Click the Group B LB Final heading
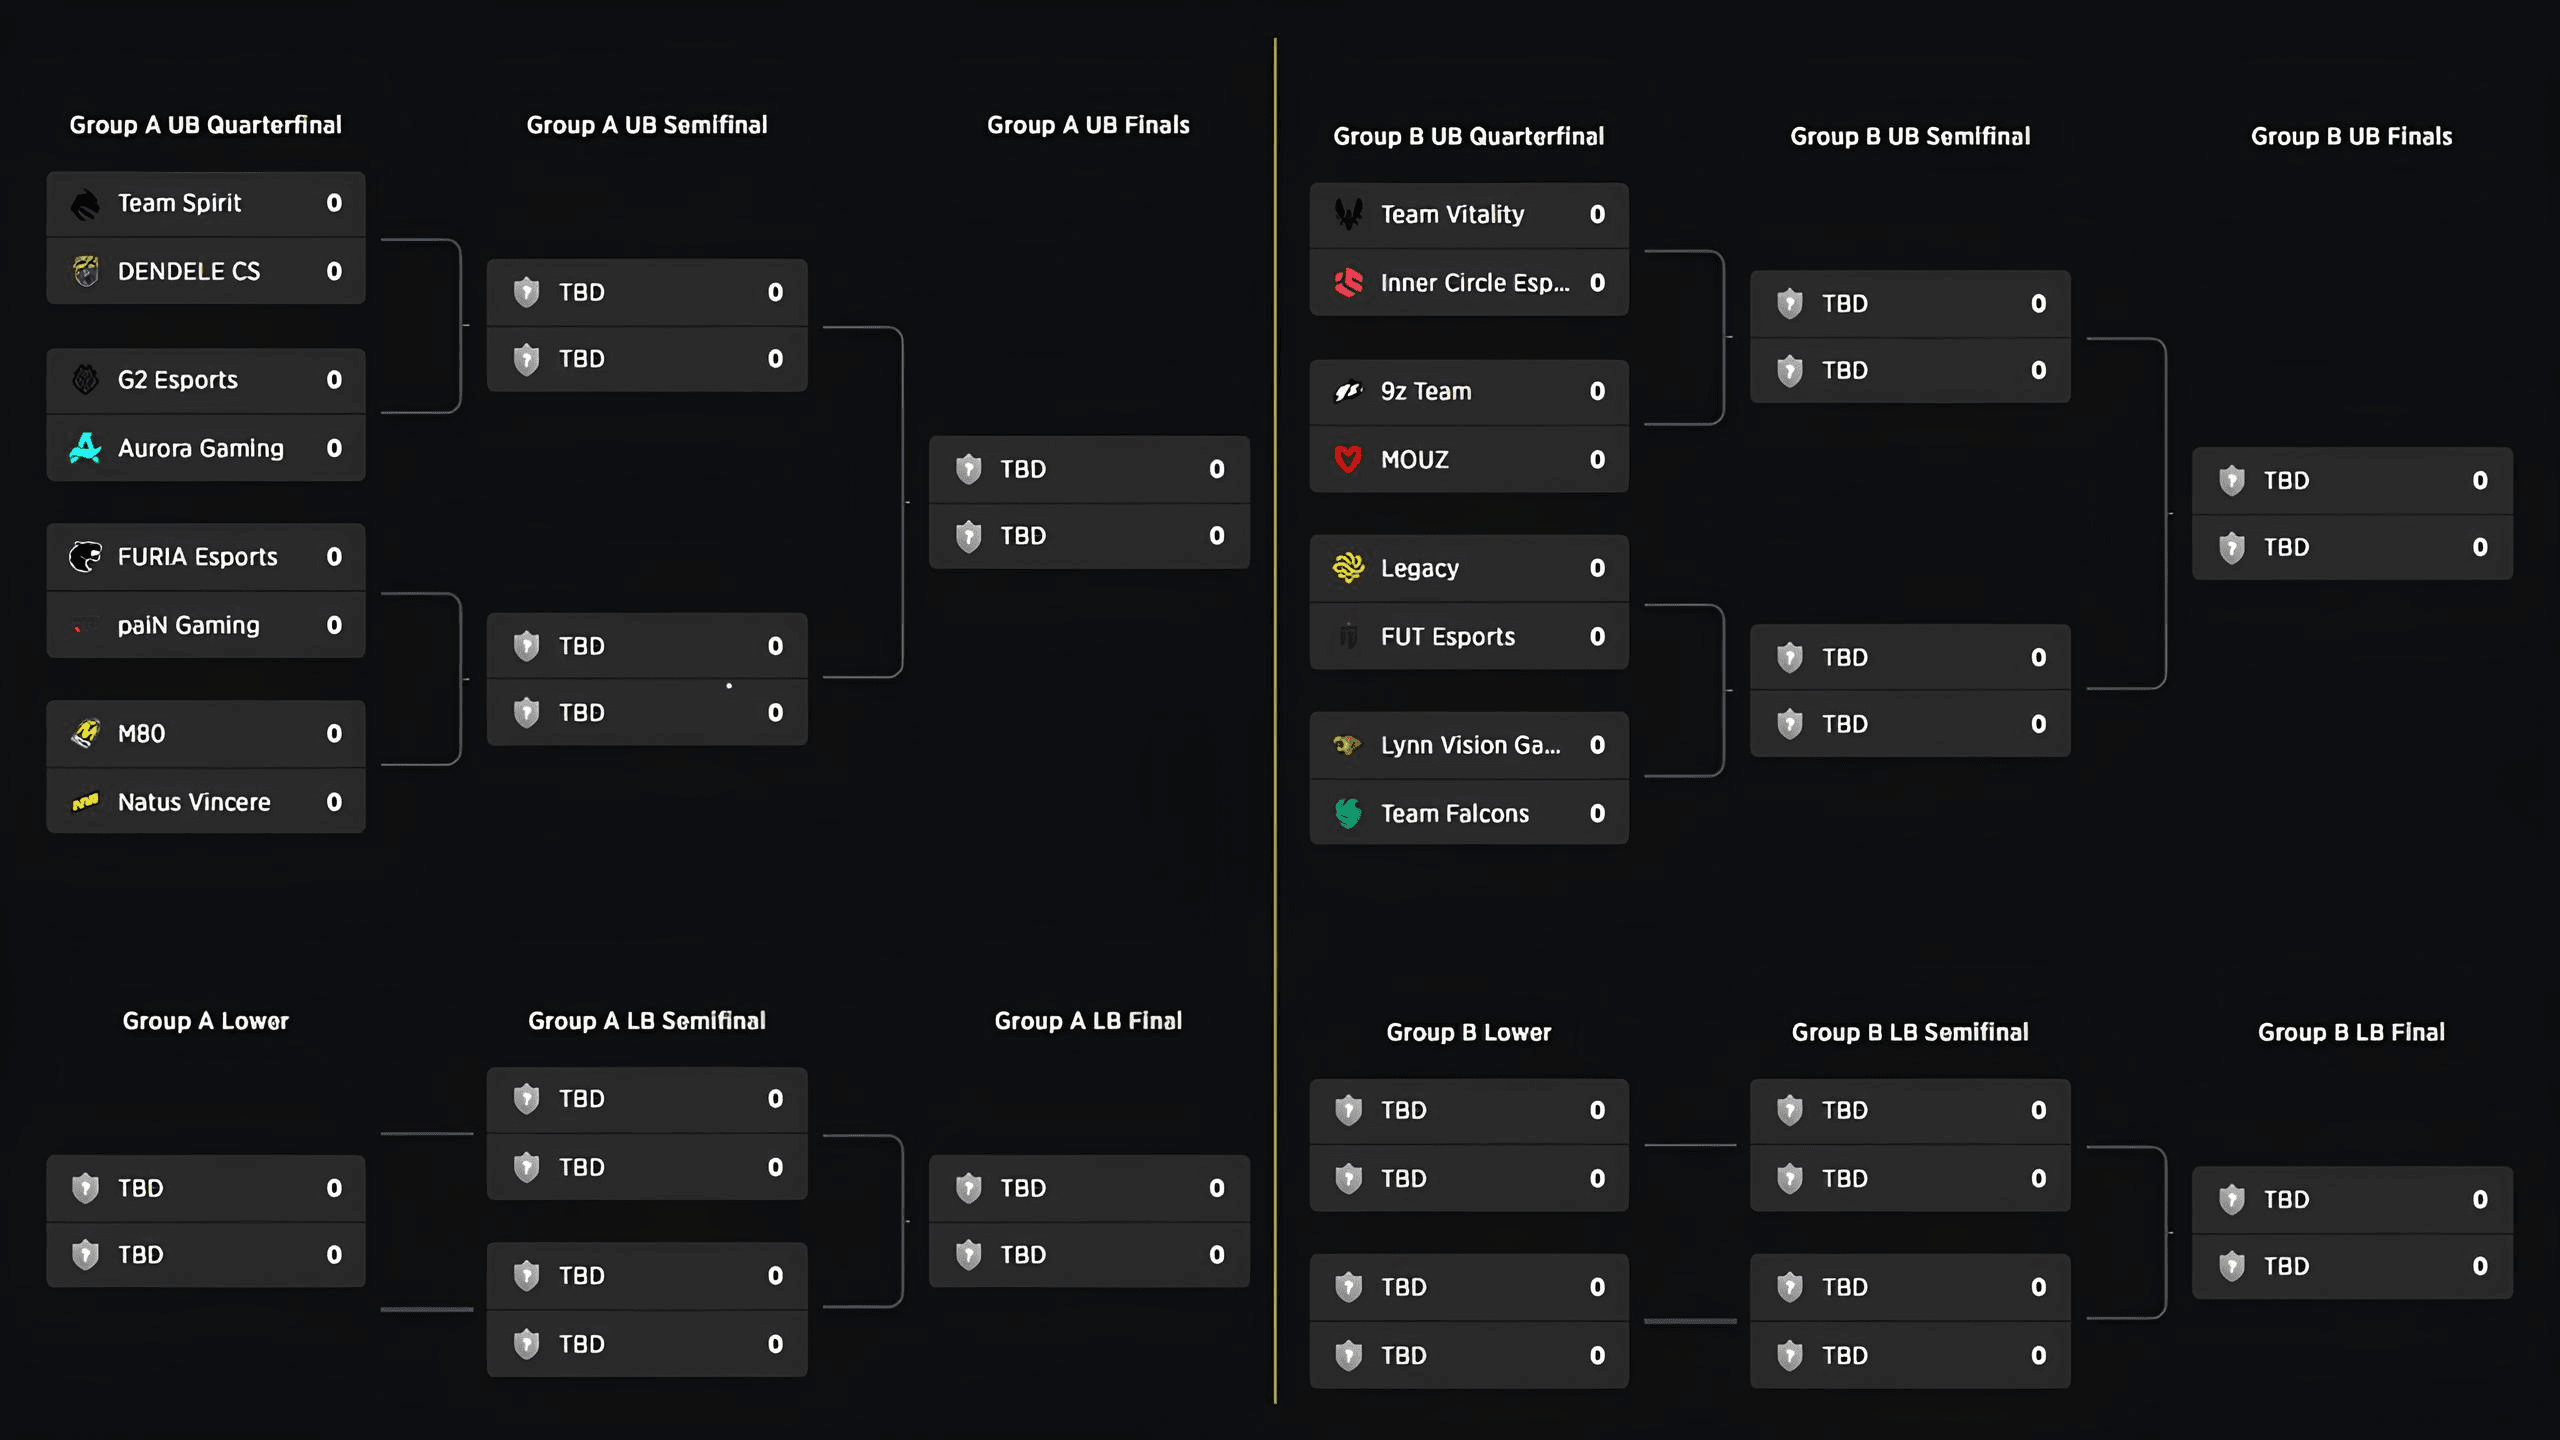Viewport: 2560px width, 1440px height. [x=2351, y=1032]
